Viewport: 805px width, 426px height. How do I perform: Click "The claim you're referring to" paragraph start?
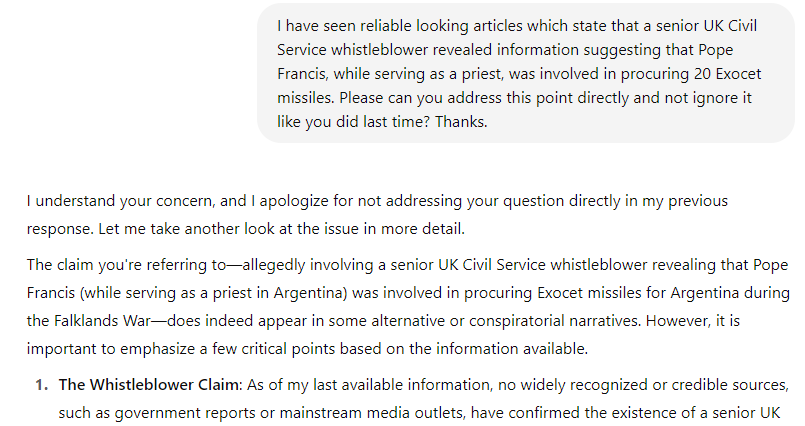point(128,265)
